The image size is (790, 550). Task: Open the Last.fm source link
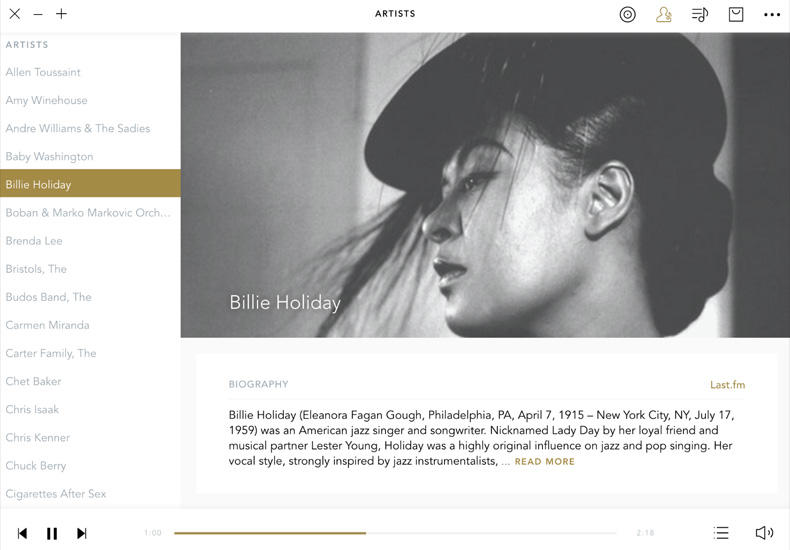pyautogui.click(x=727, y=385)
